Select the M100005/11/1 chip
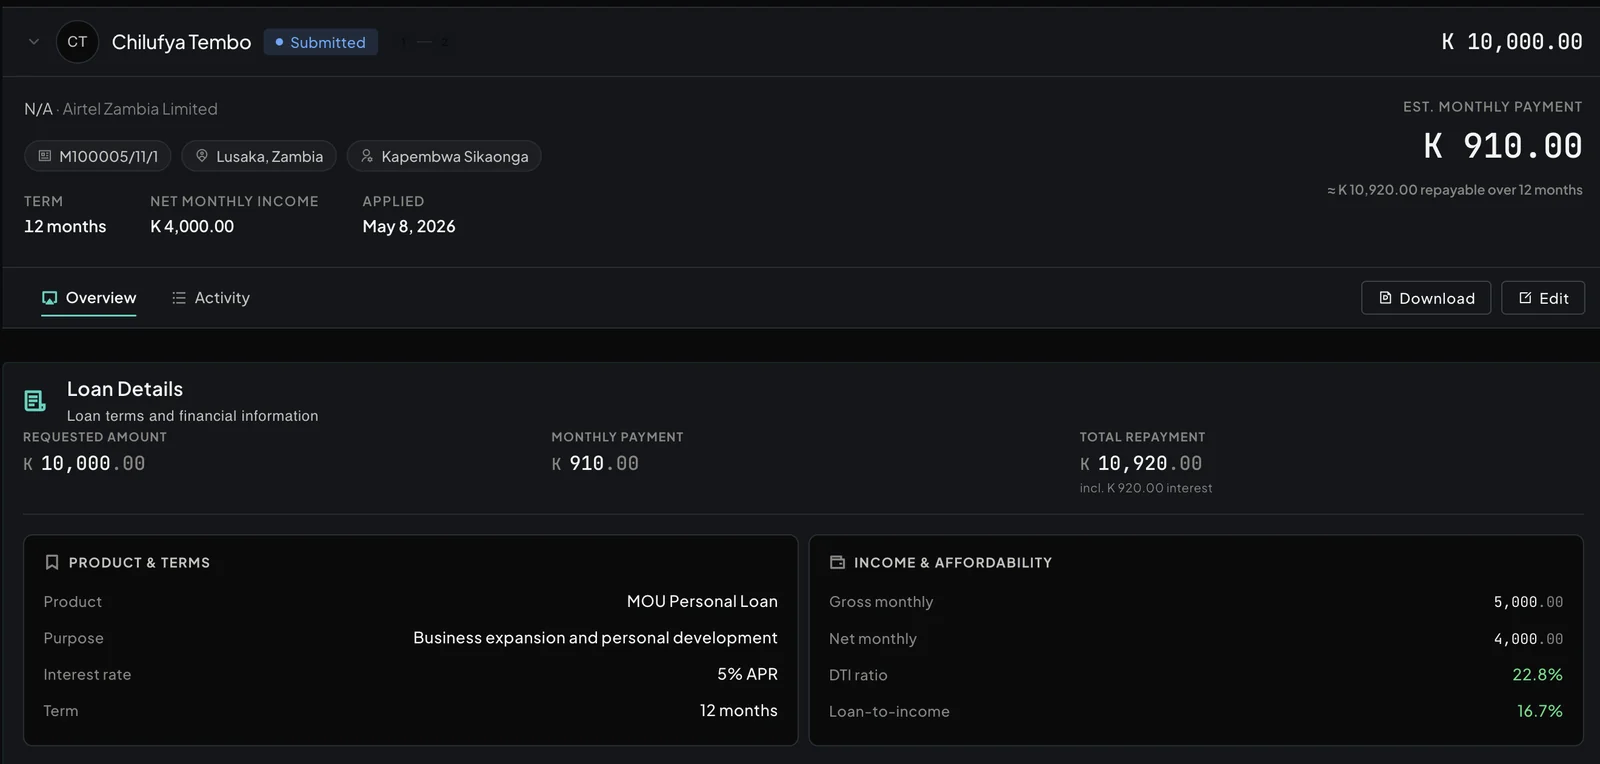 click(x=98, y=156)
